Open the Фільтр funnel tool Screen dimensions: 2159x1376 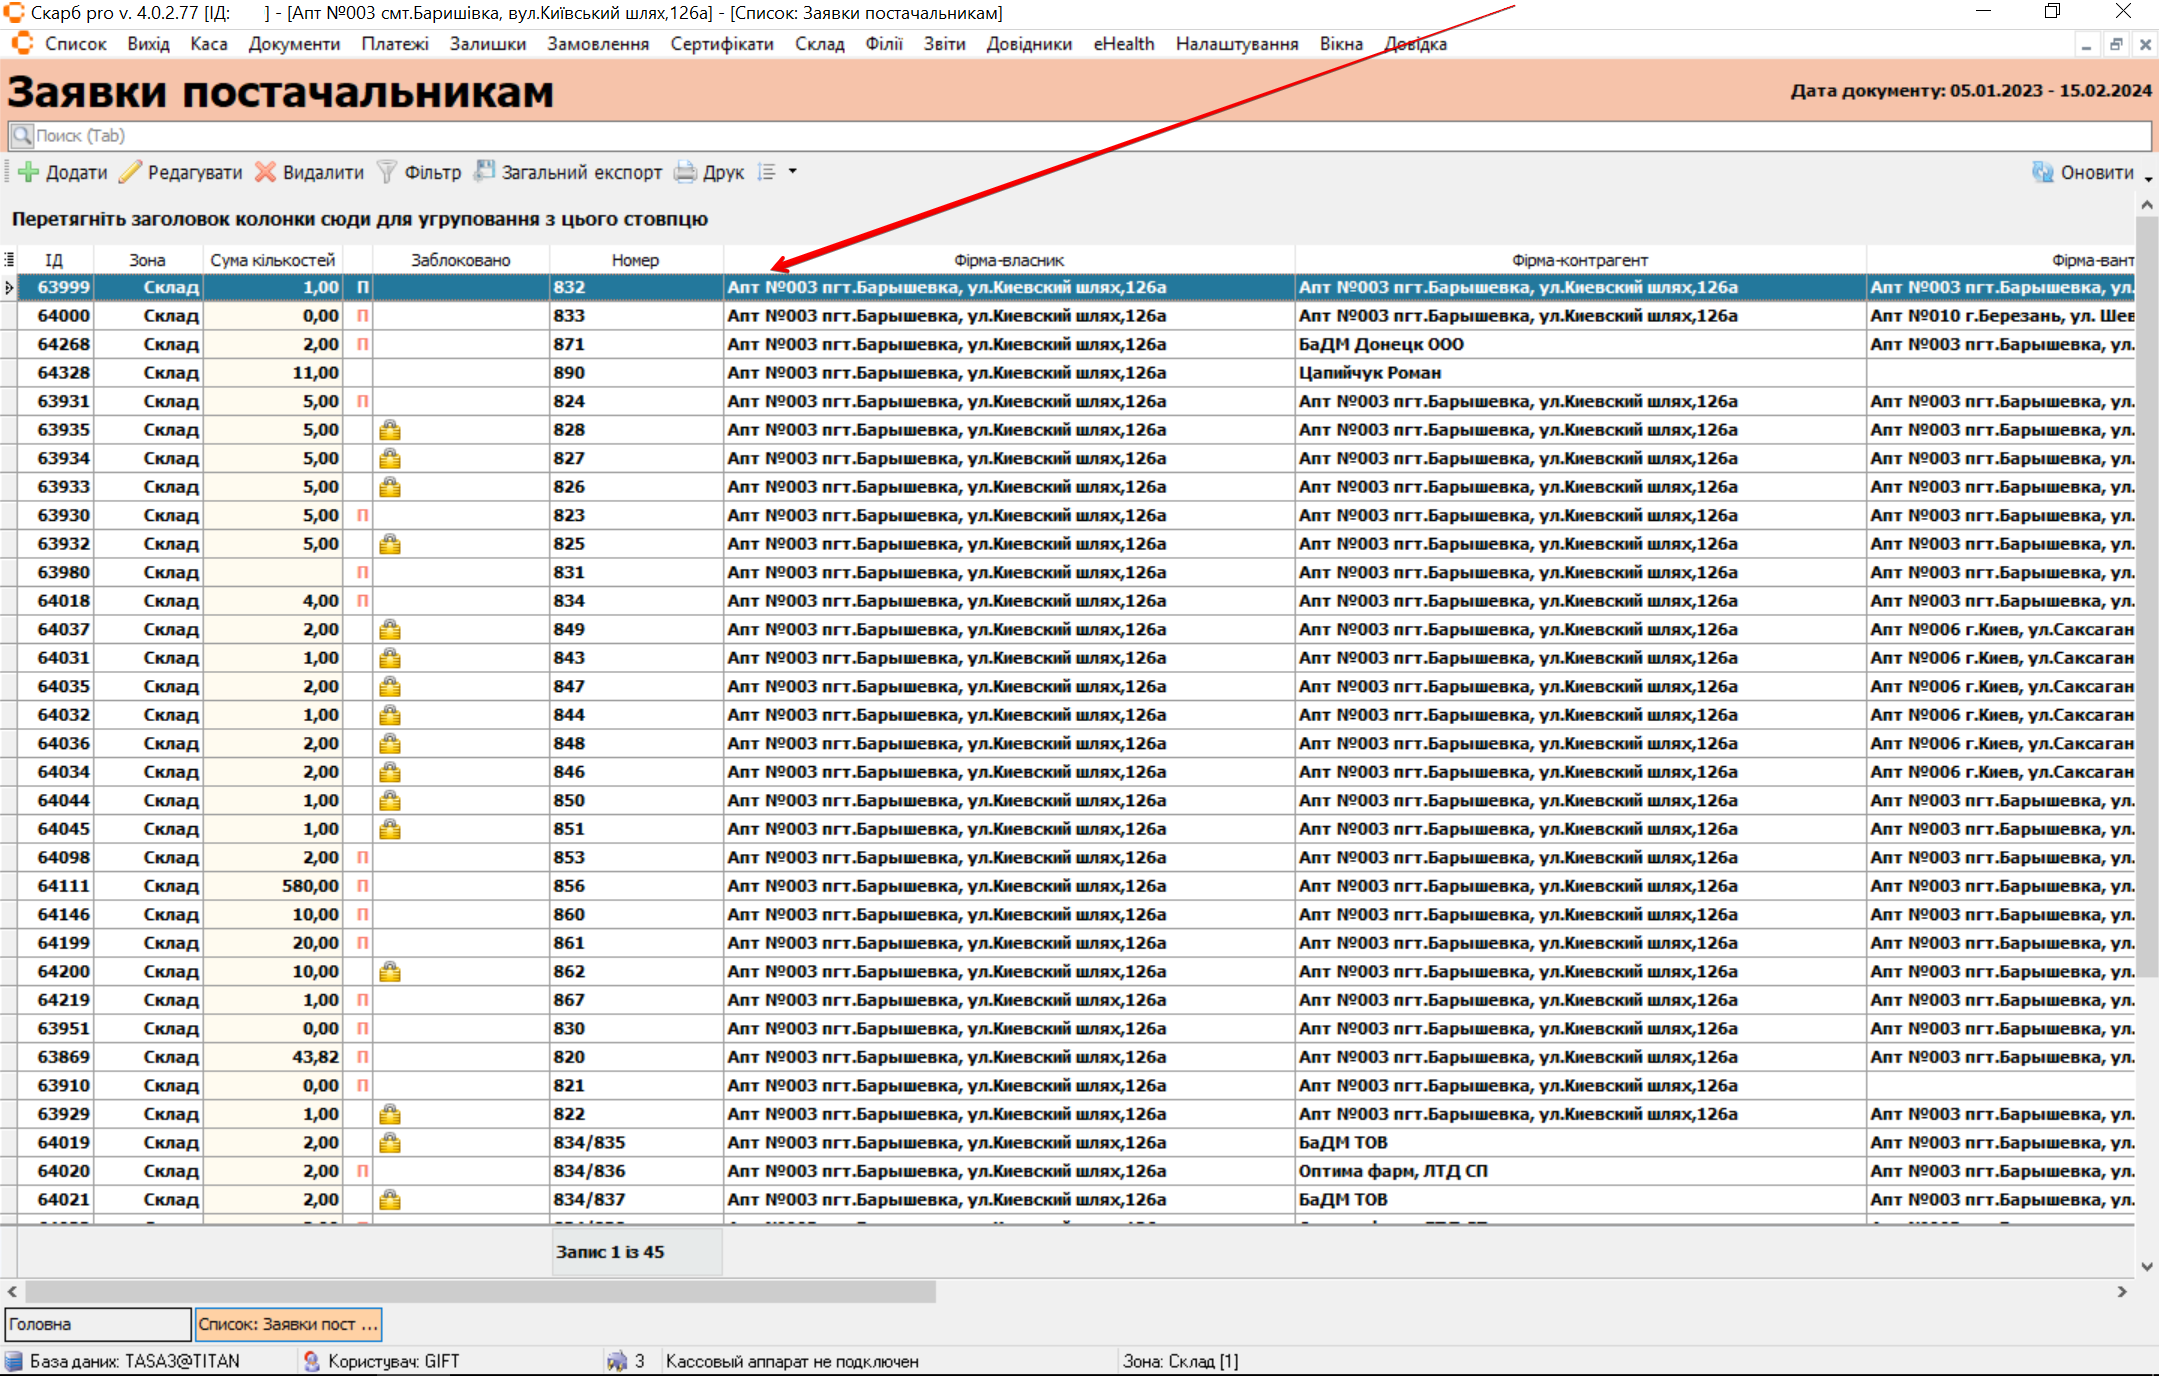tap(386, 172)
